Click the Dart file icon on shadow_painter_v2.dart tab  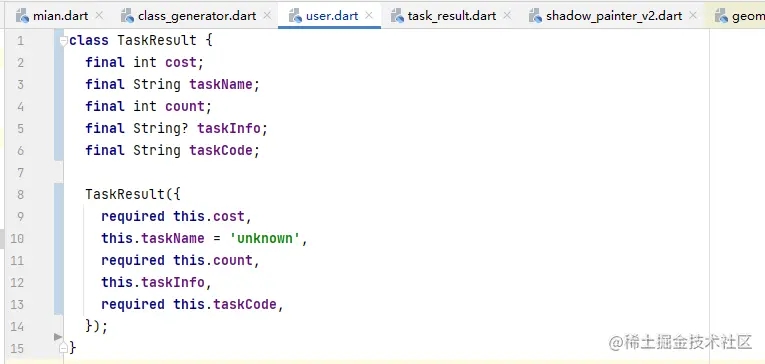tap(536, 16)
